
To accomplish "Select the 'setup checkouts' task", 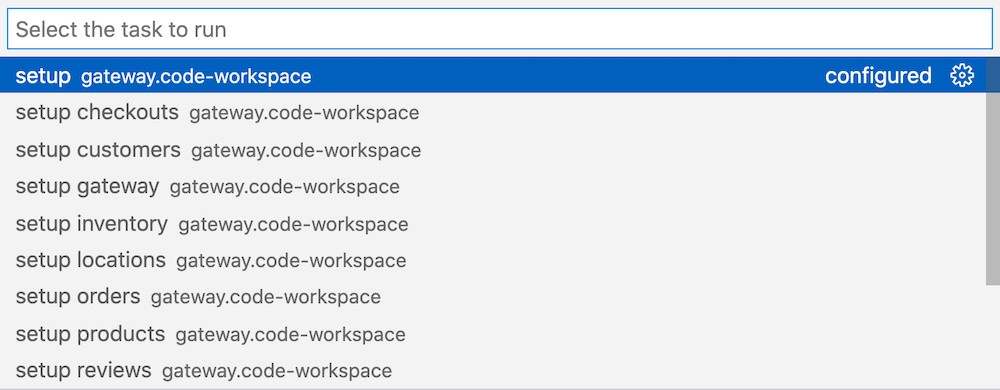I will 493,113.
